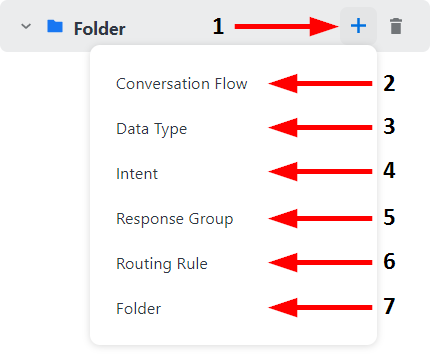Viewport: 430px width, 362px height.
Task: Create a new Data Type item
Action: tap(151, 129)
